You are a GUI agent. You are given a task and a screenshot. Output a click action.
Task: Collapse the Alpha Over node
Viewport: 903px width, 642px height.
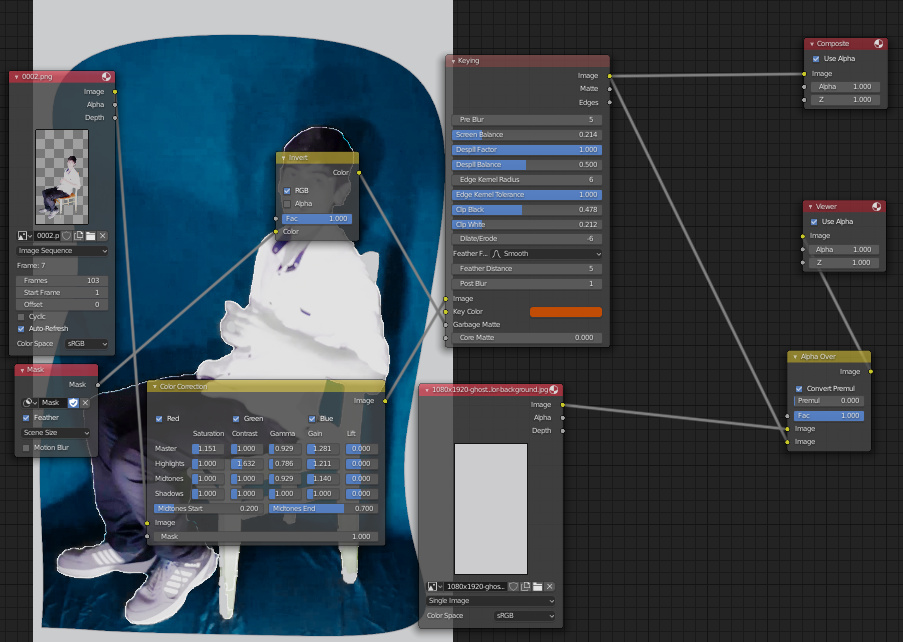tap(795, 357)
